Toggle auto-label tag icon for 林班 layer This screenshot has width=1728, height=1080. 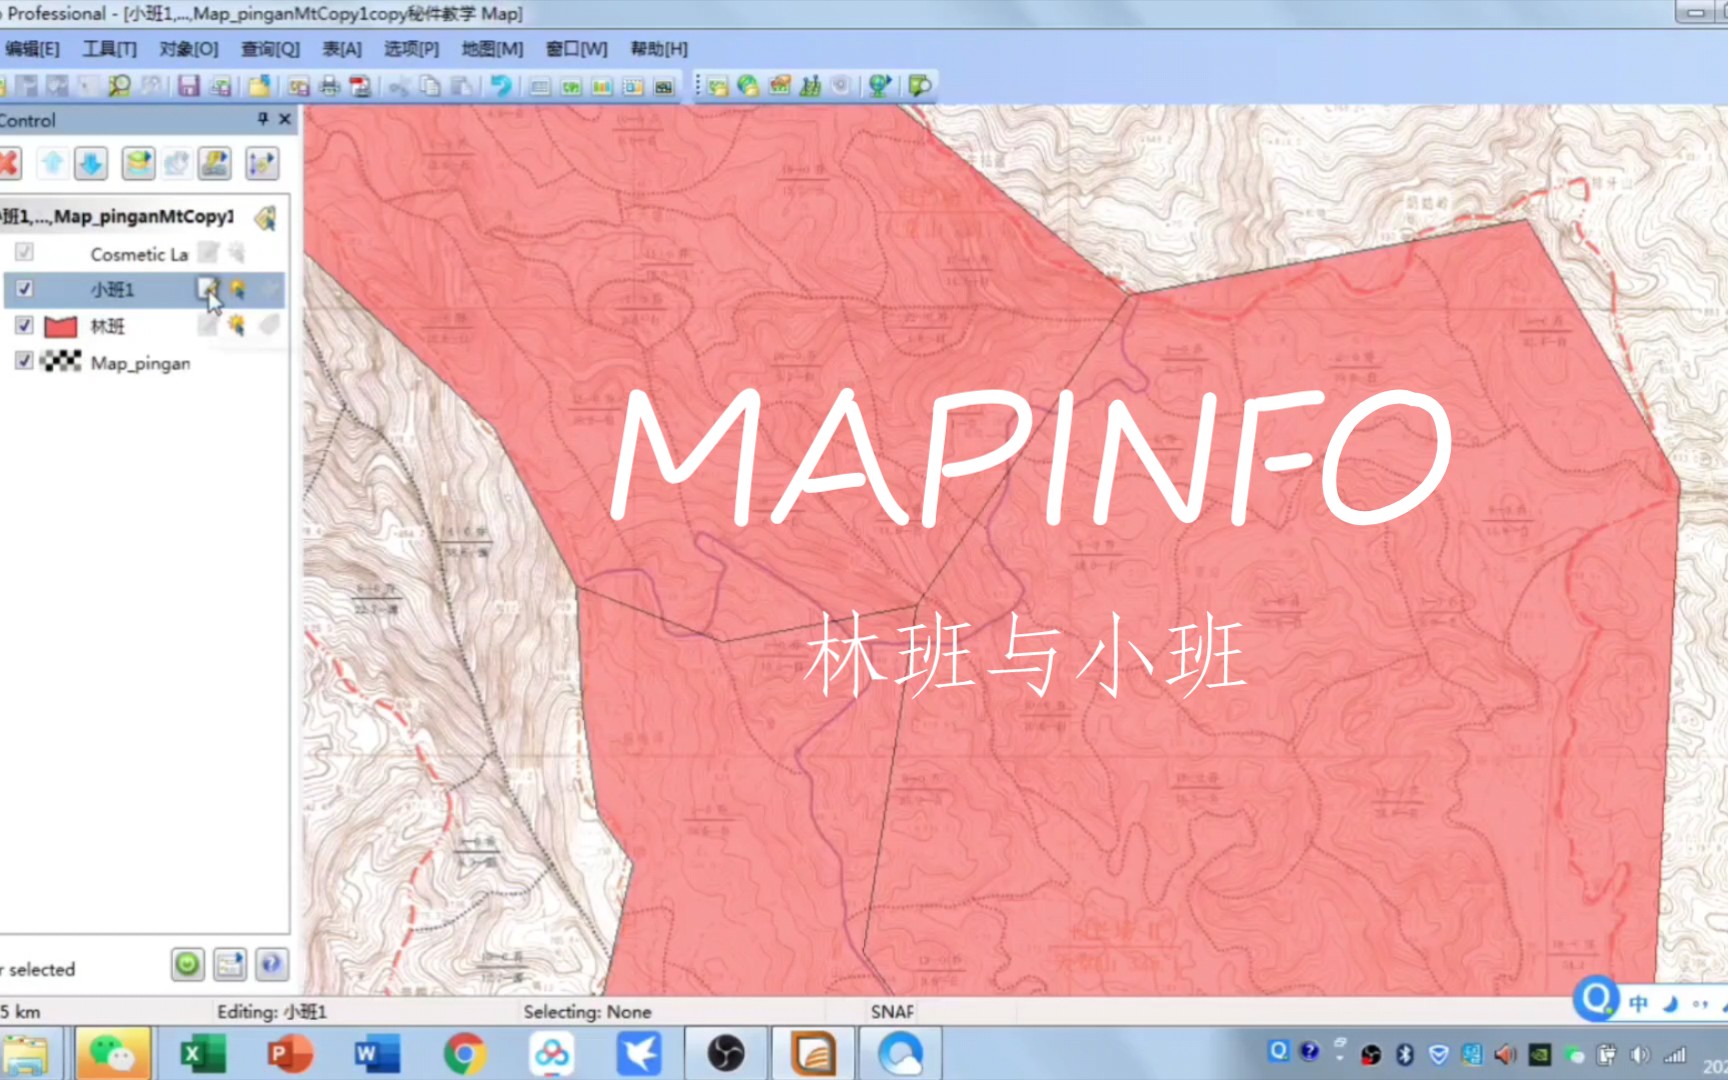pos(269,325)
